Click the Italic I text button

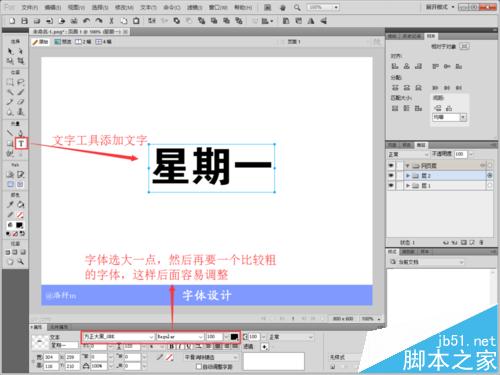coord(180,346)
